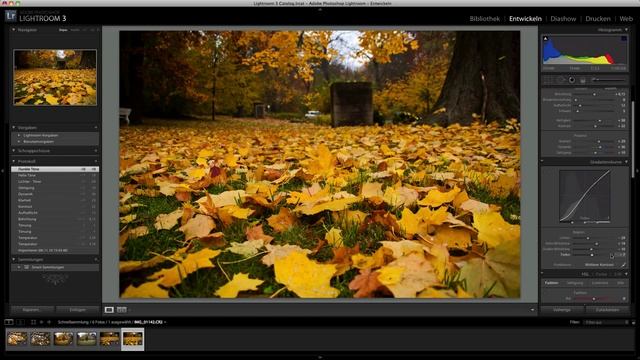The width and height of the screenshot is (640, 360).
Task: Add a snapshot with Schnappschüsse plus icon
Action: point(96,151)
